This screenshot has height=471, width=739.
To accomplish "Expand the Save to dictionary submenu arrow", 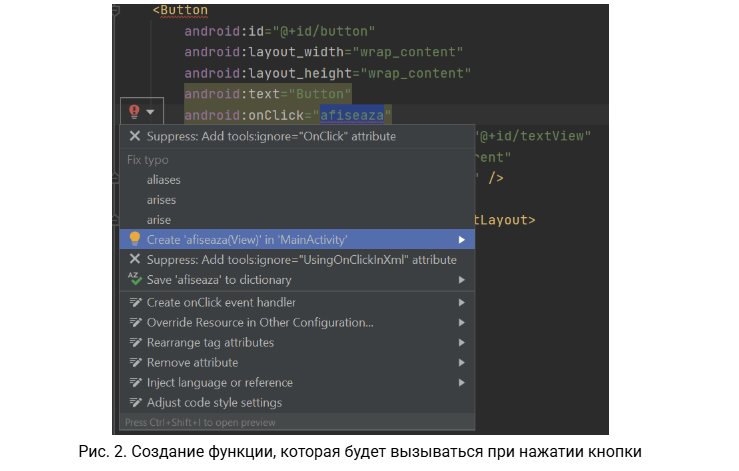I will [461, 280].
